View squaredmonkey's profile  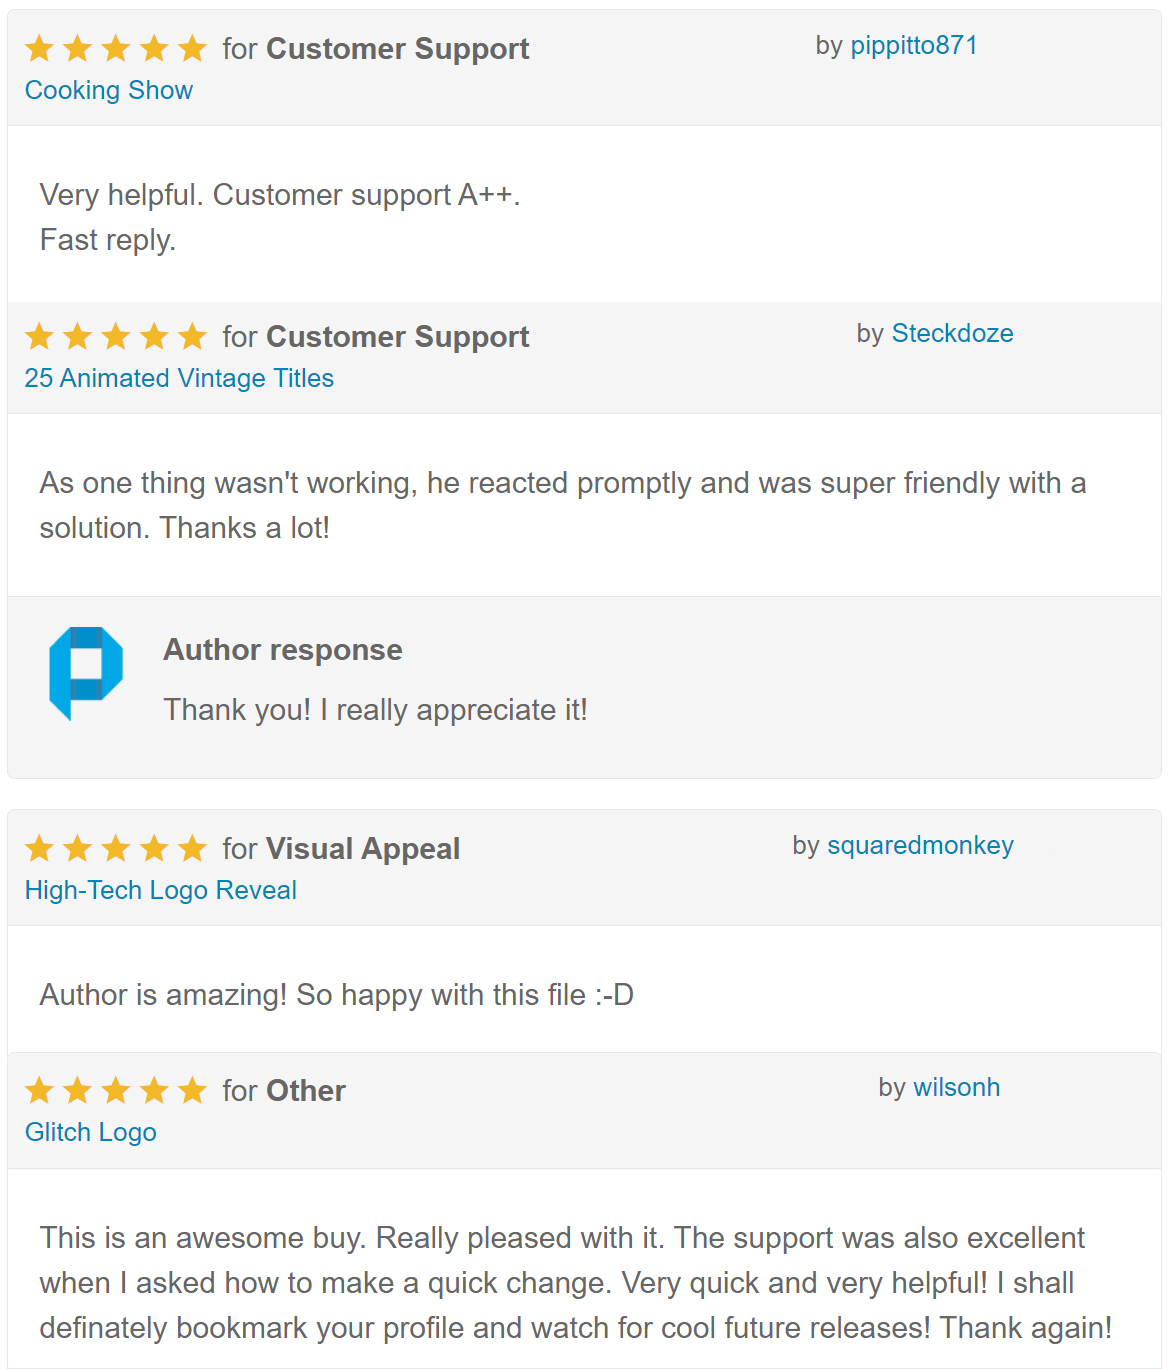coord(919,845)
